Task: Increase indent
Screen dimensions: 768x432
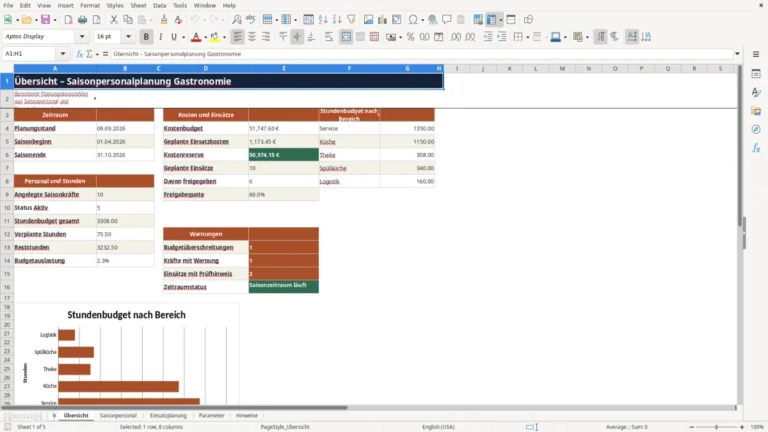Action: pos(488,37)
